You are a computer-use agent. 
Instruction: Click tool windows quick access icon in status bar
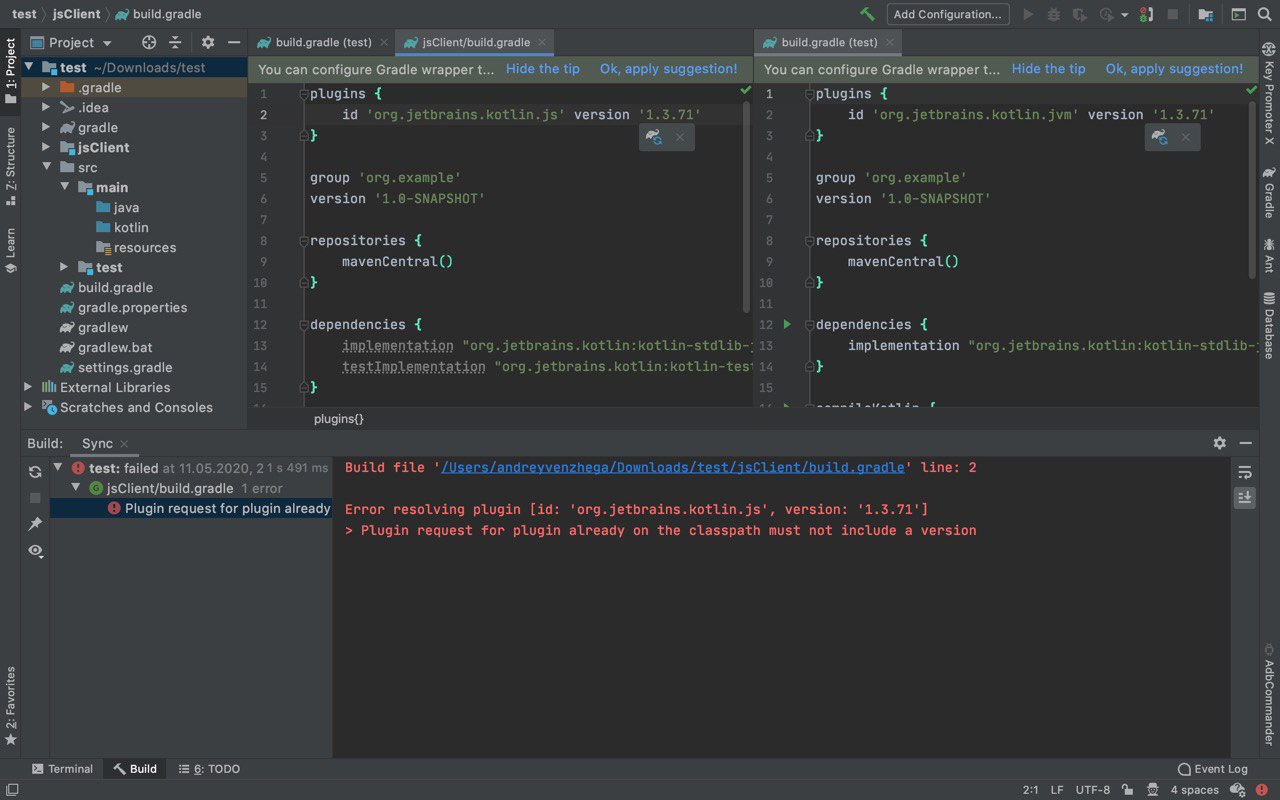click(x=10, y=790)
